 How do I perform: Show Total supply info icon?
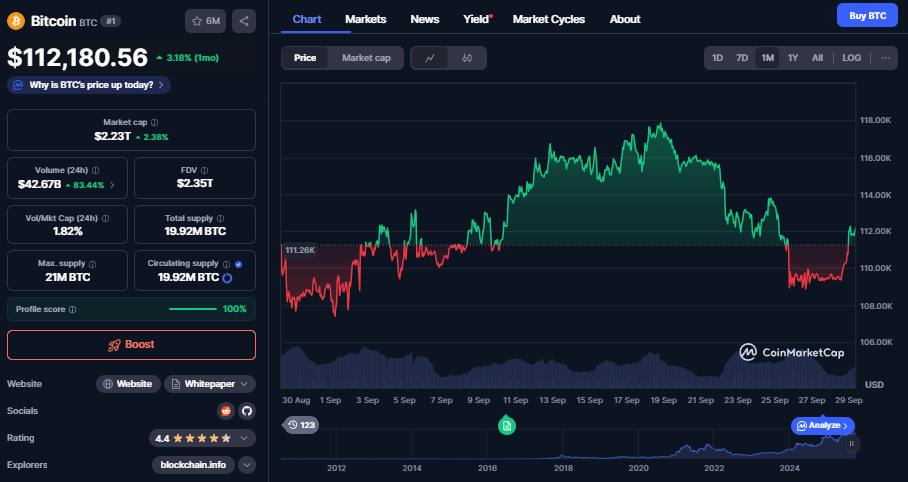[220, 218]
